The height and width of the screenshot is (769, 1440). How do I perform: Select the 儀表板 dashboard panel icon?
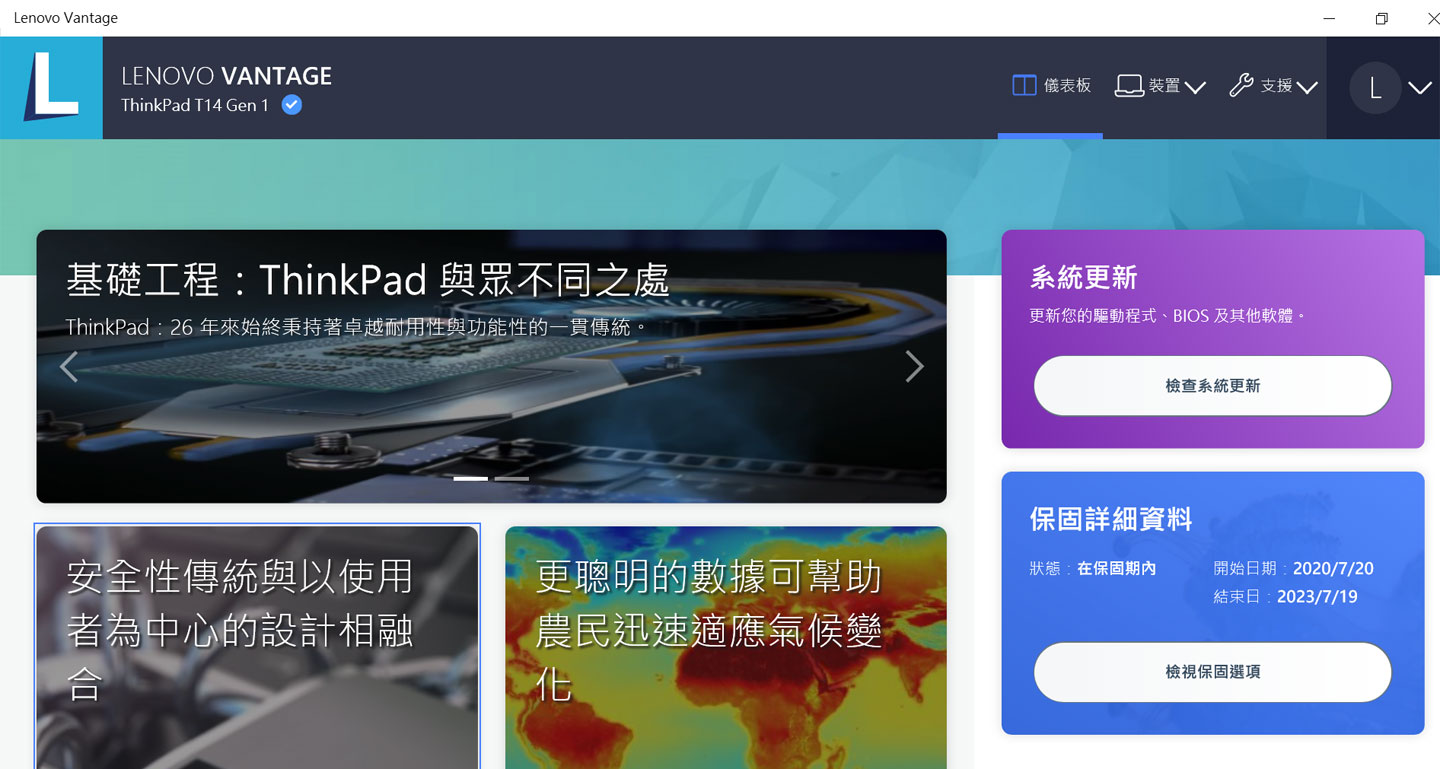click(x=1023, y=85)
